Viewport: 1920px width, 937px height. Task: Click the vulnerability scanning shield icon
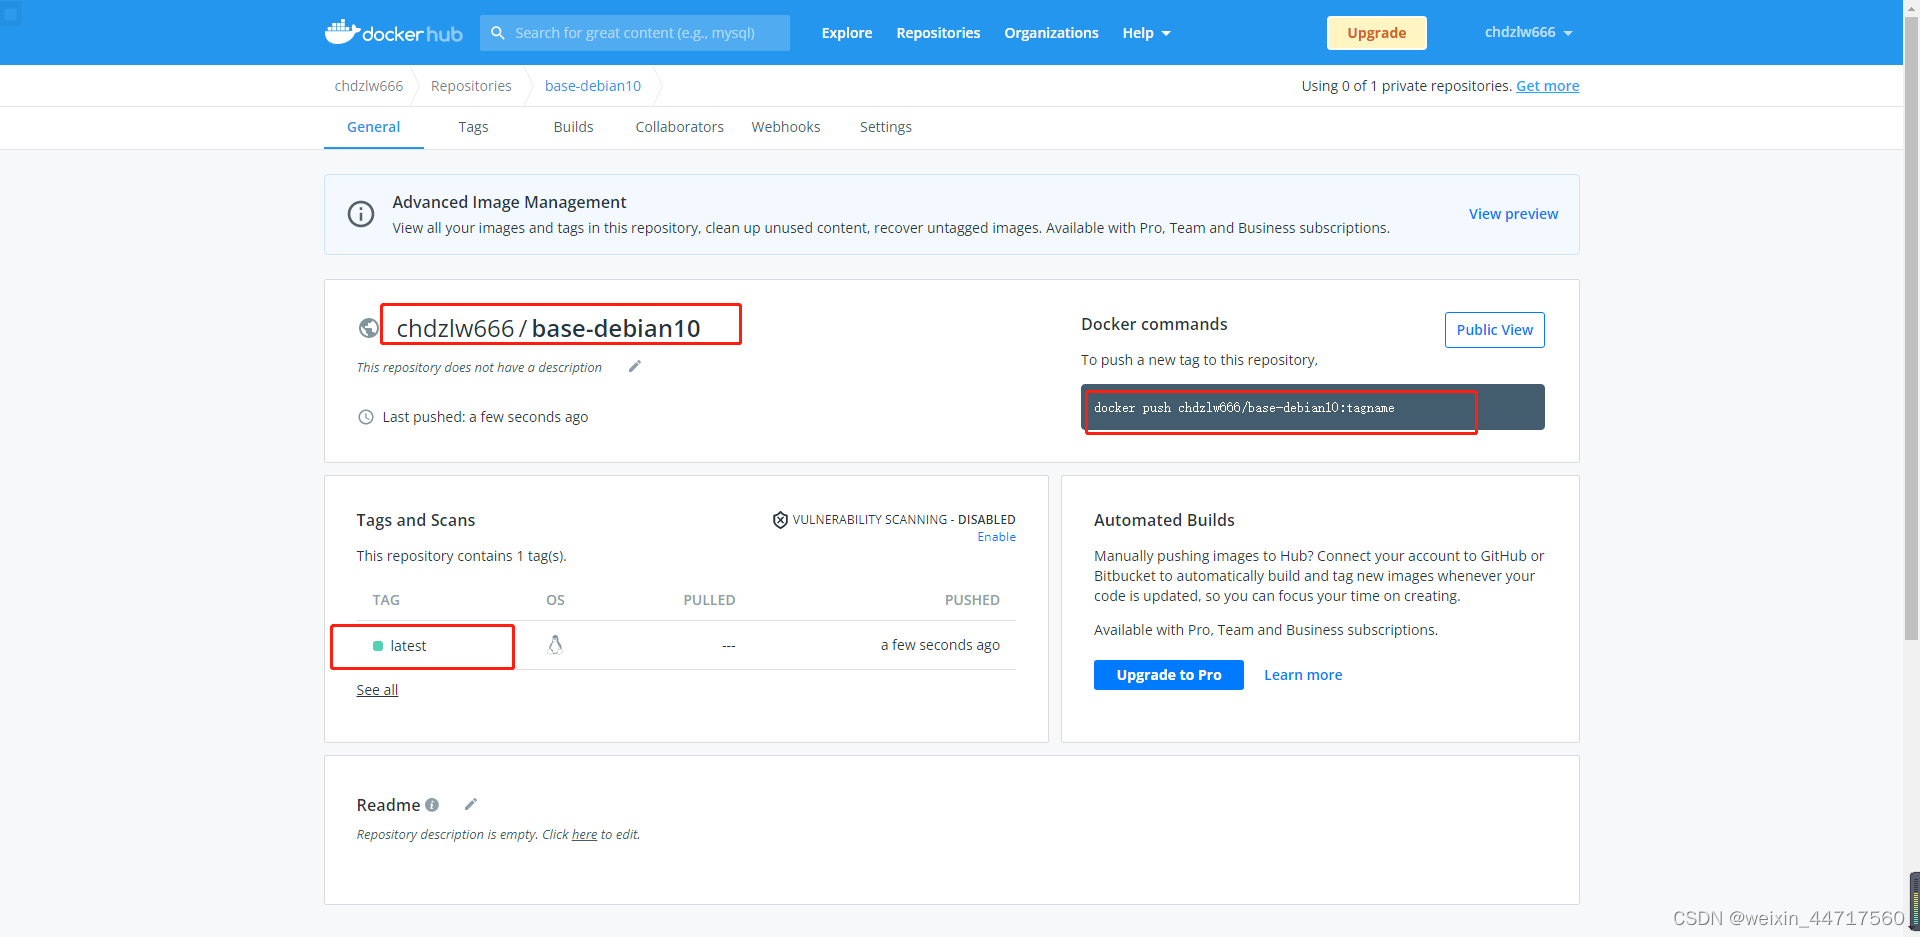click(x=780, y=520)
